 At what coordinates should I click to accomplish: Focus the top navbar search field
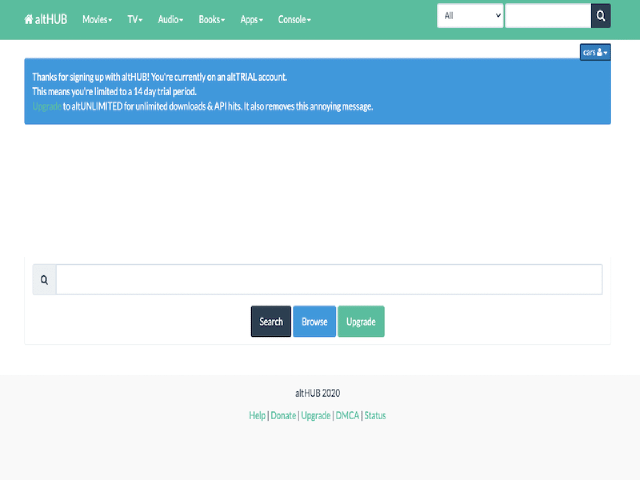[x=548, y=16]
